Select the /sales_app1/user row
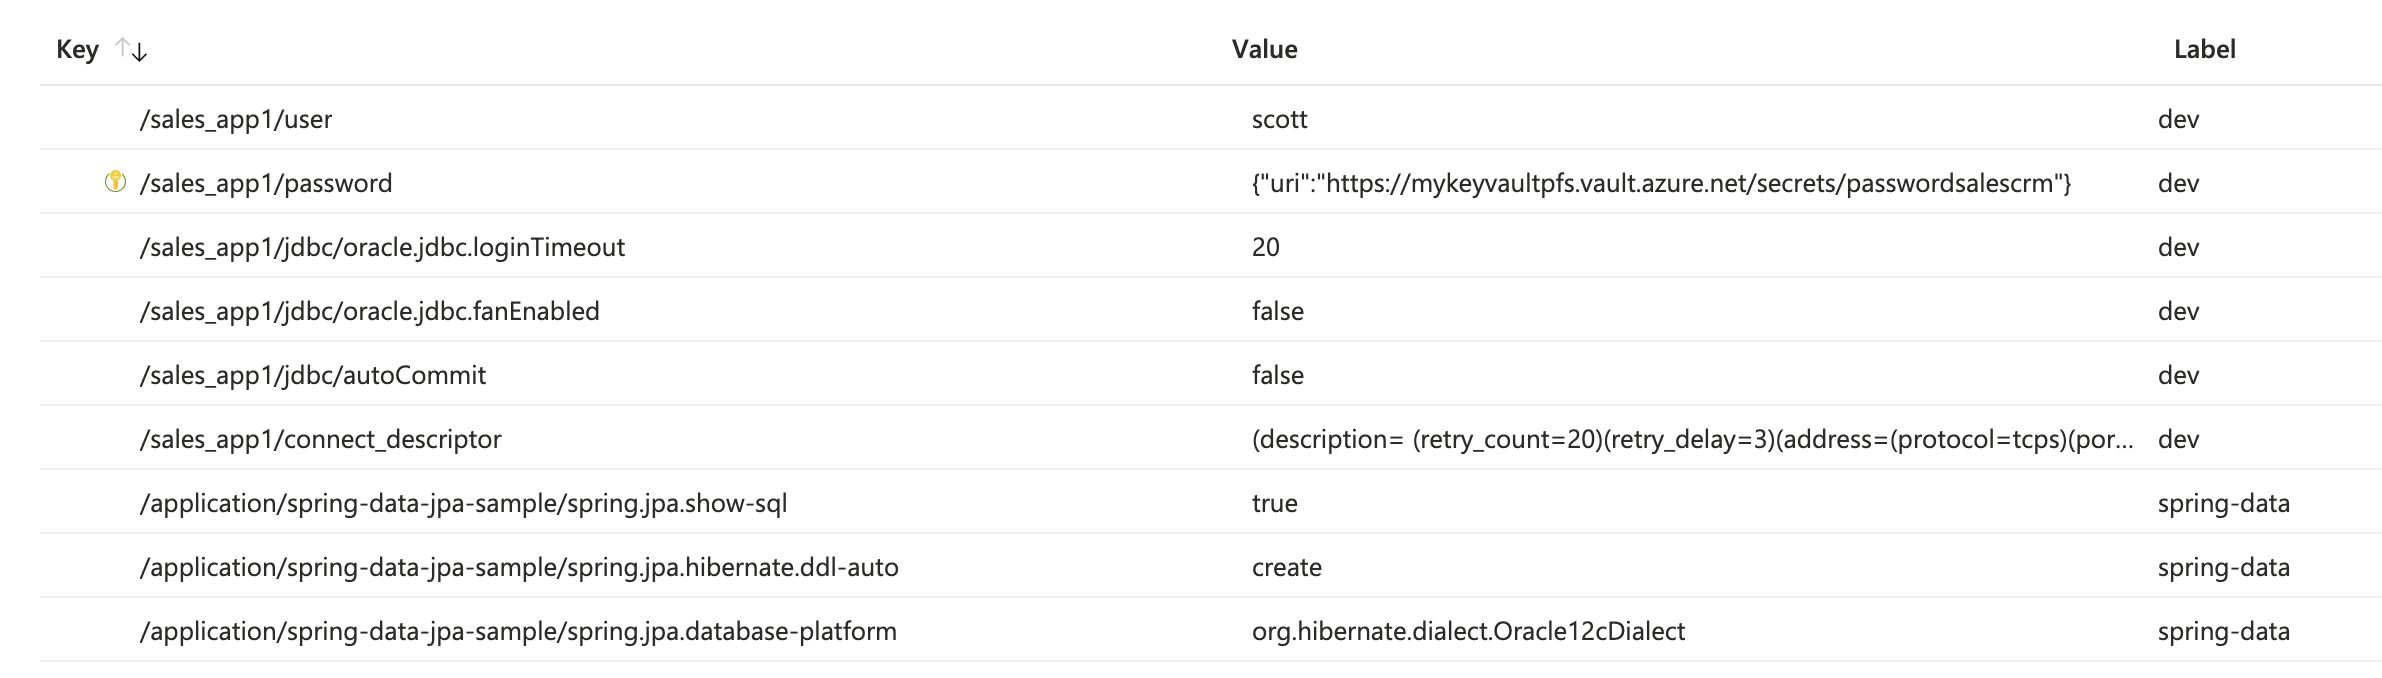 [x=233, y=119]
